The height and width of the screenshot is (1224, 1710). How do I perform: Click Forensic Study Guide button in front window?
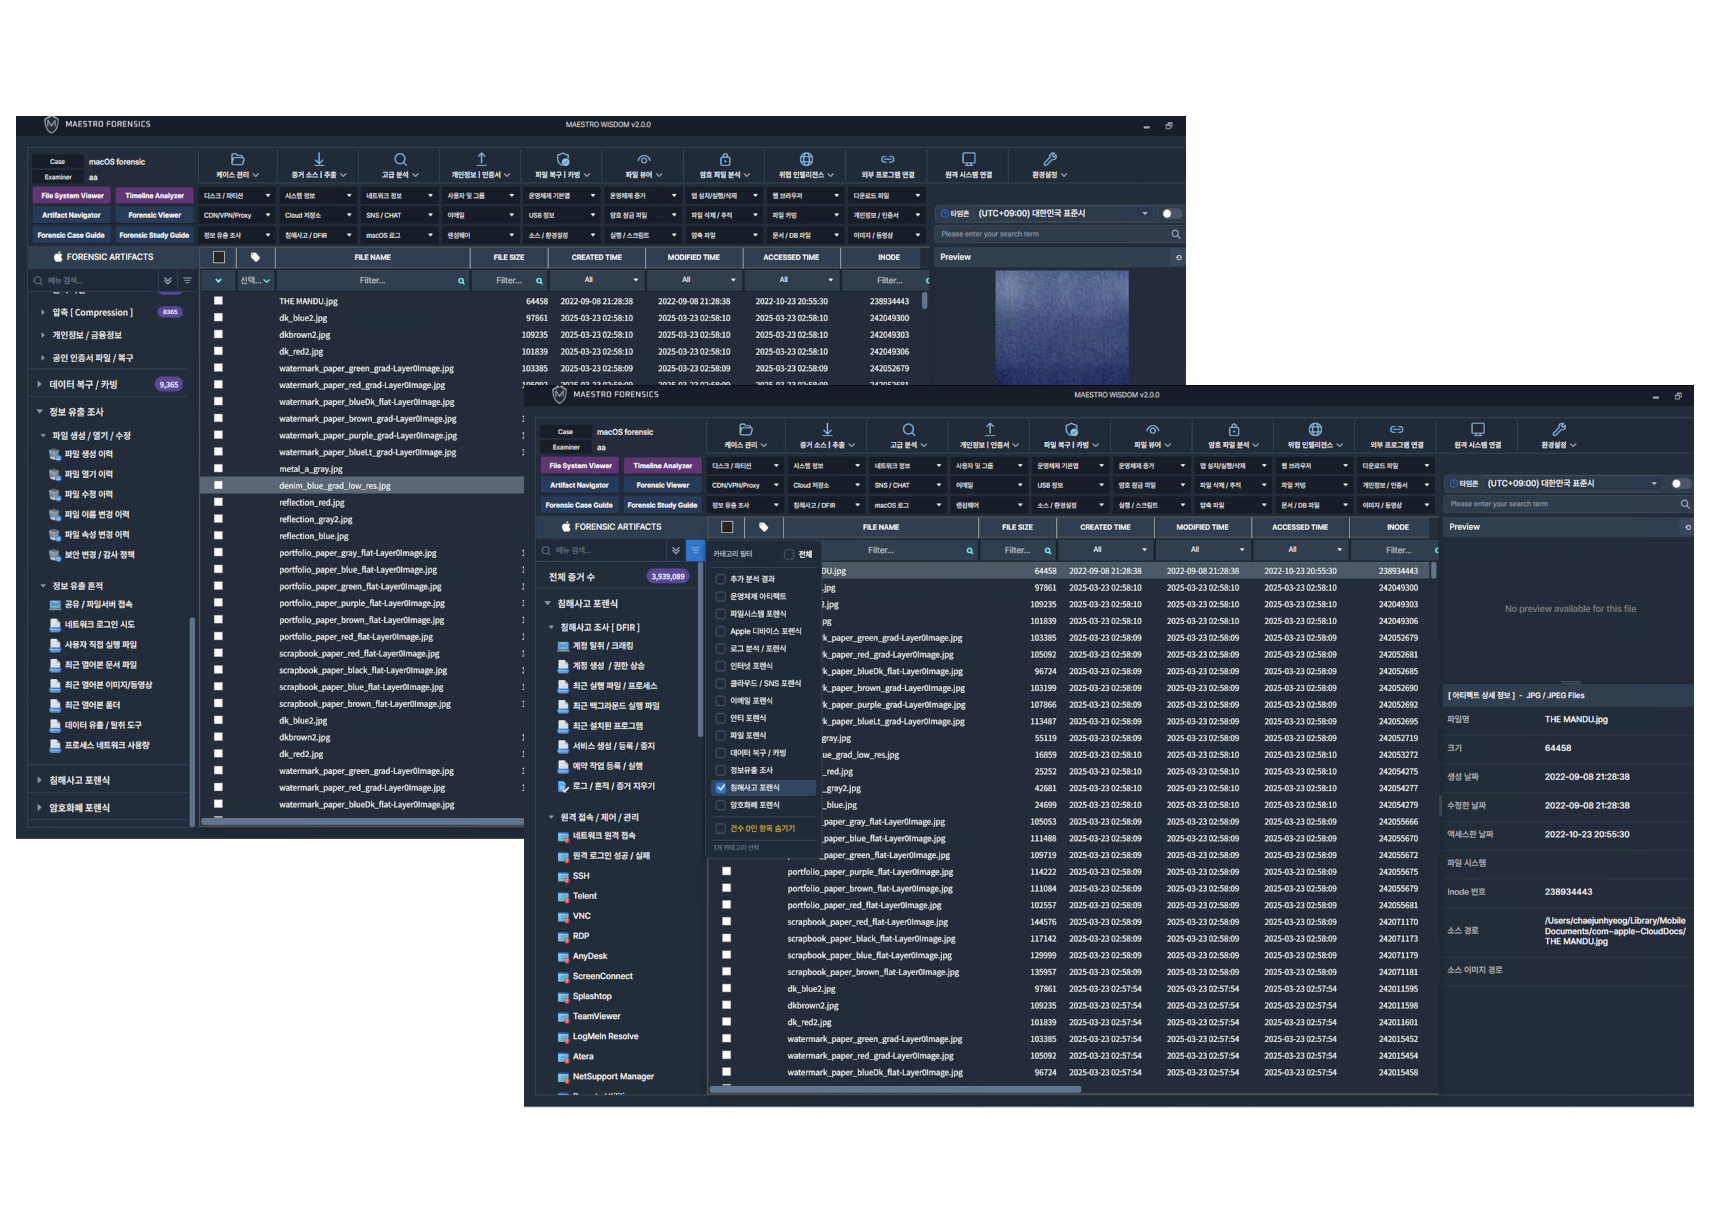point(663,505)
